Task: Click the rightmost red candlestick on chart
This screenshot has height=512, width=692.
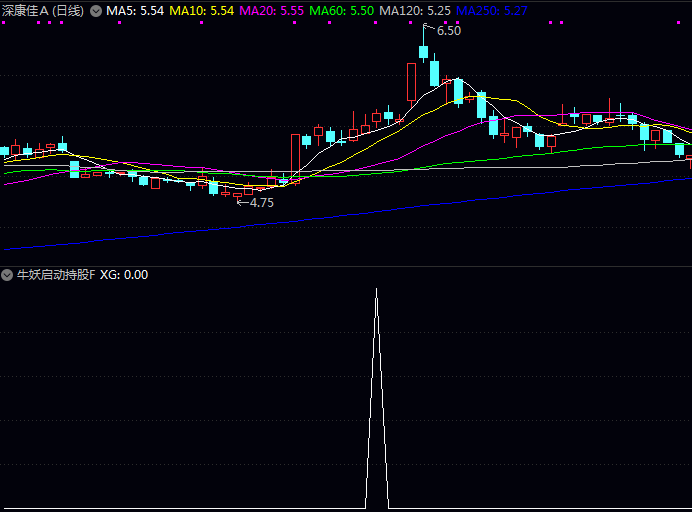Action: tap(688, 162)
